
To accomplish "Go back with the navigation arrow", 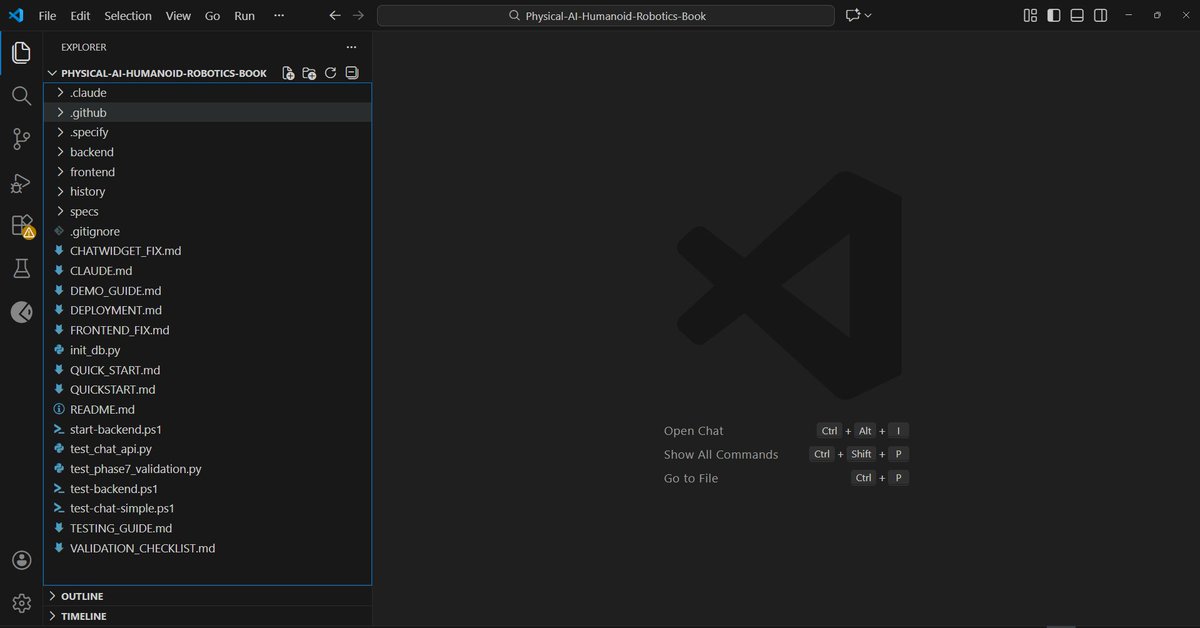I will click(x=335, y=16).
